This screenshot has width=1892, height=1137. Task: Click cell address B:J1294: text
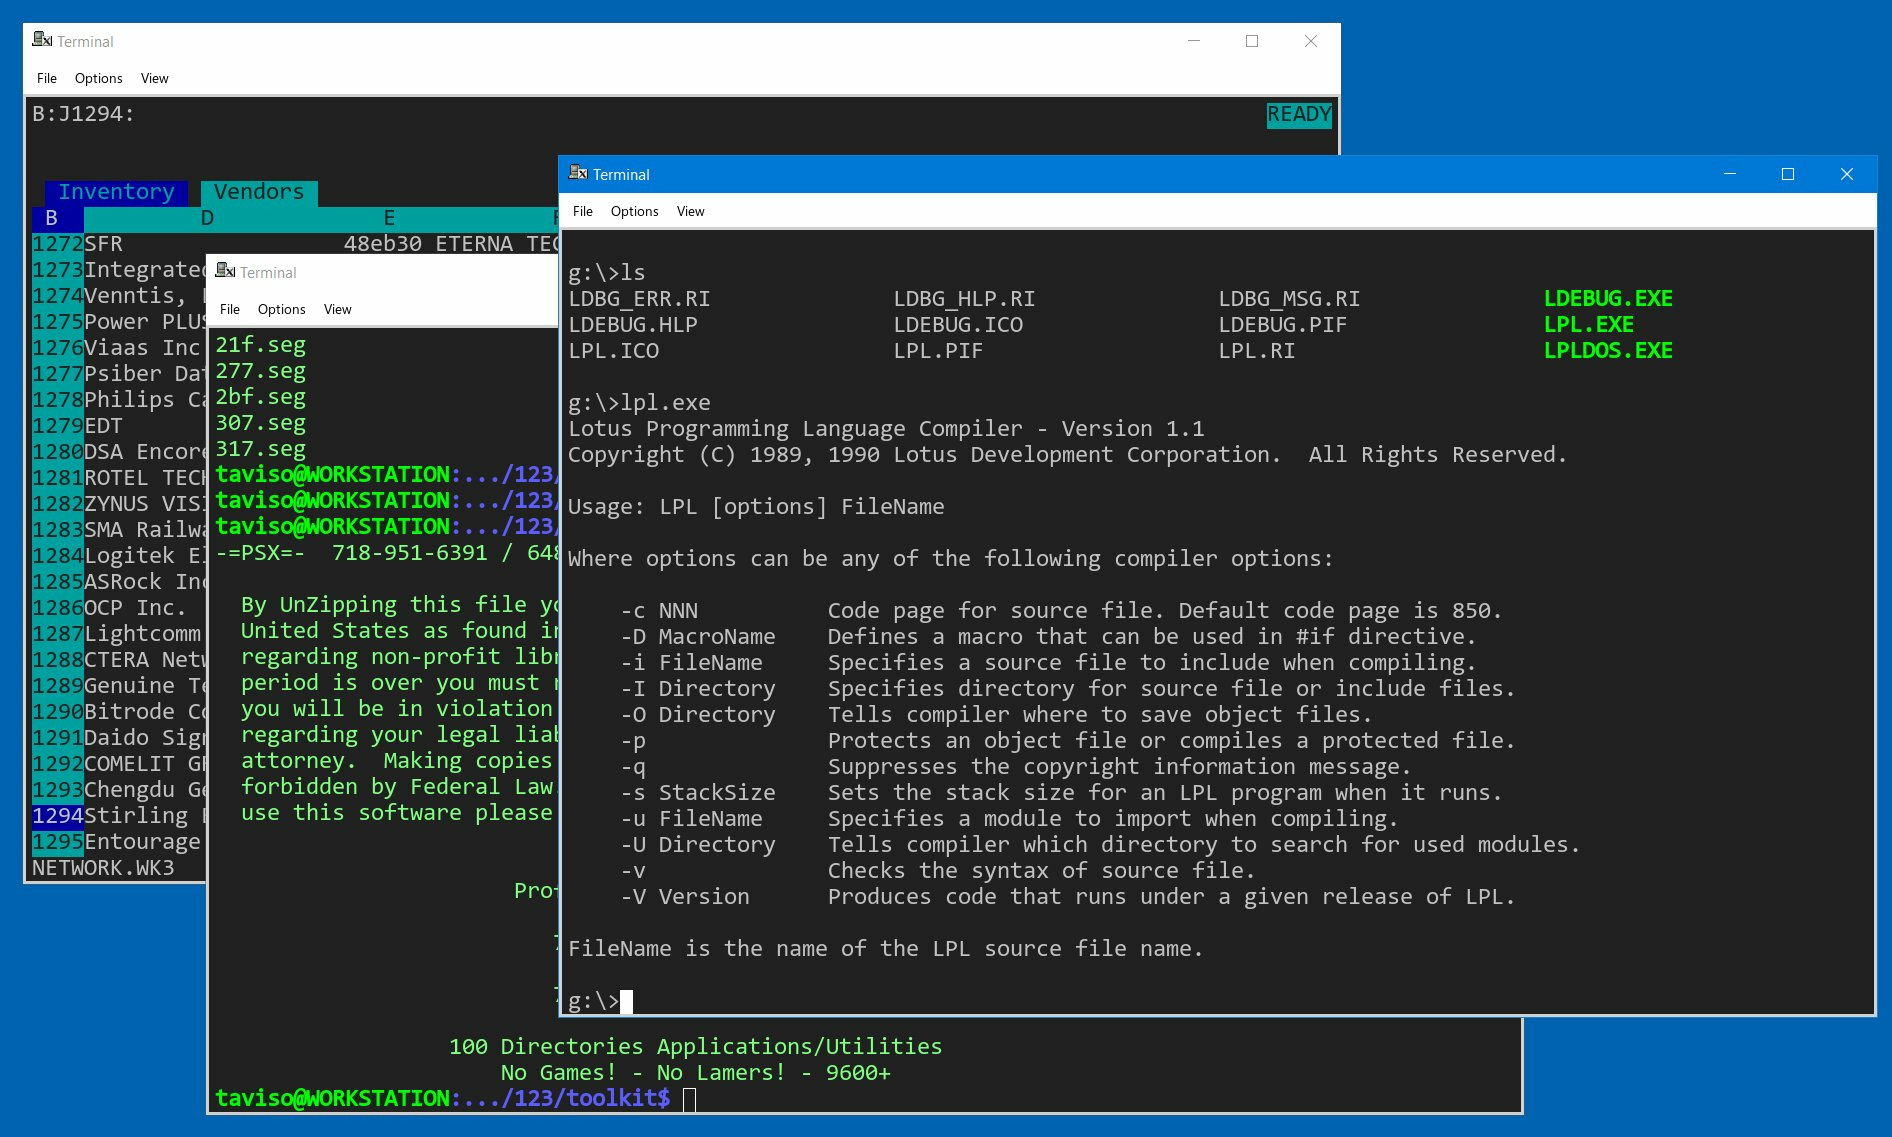pyautogui.click(x=84, y=114)
